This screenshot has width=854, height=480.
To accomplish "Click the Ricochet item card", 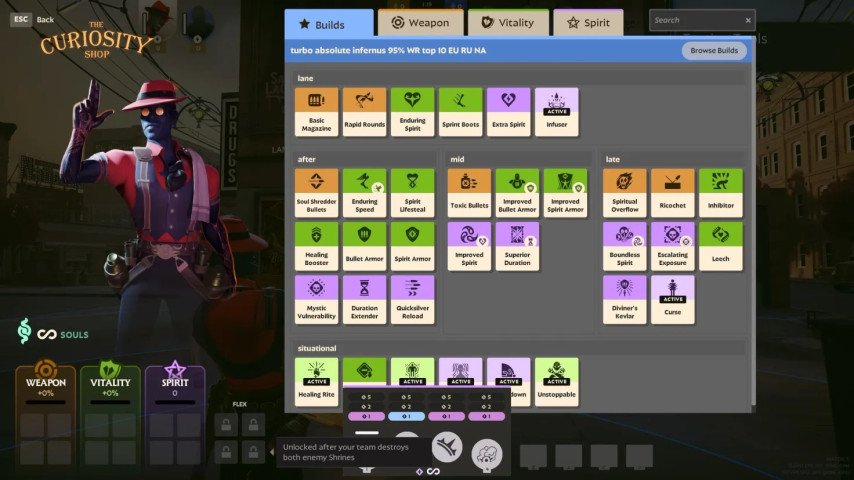I will tap(673, 193).
